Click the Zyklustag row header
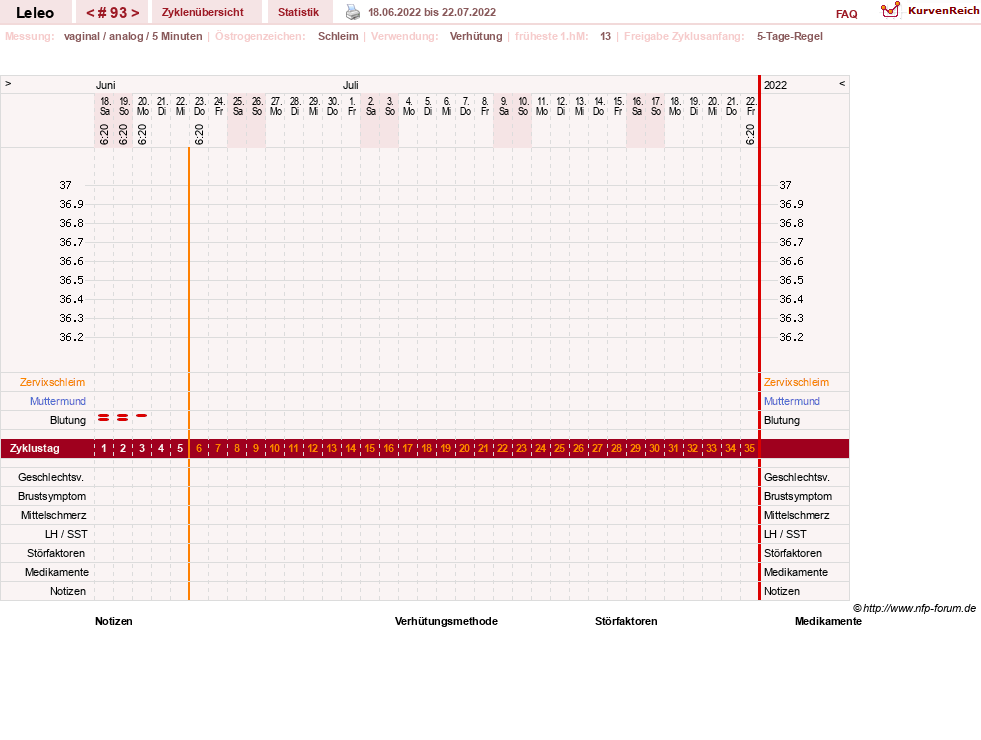This screenshot has height=740, width=981. point(35,449)
